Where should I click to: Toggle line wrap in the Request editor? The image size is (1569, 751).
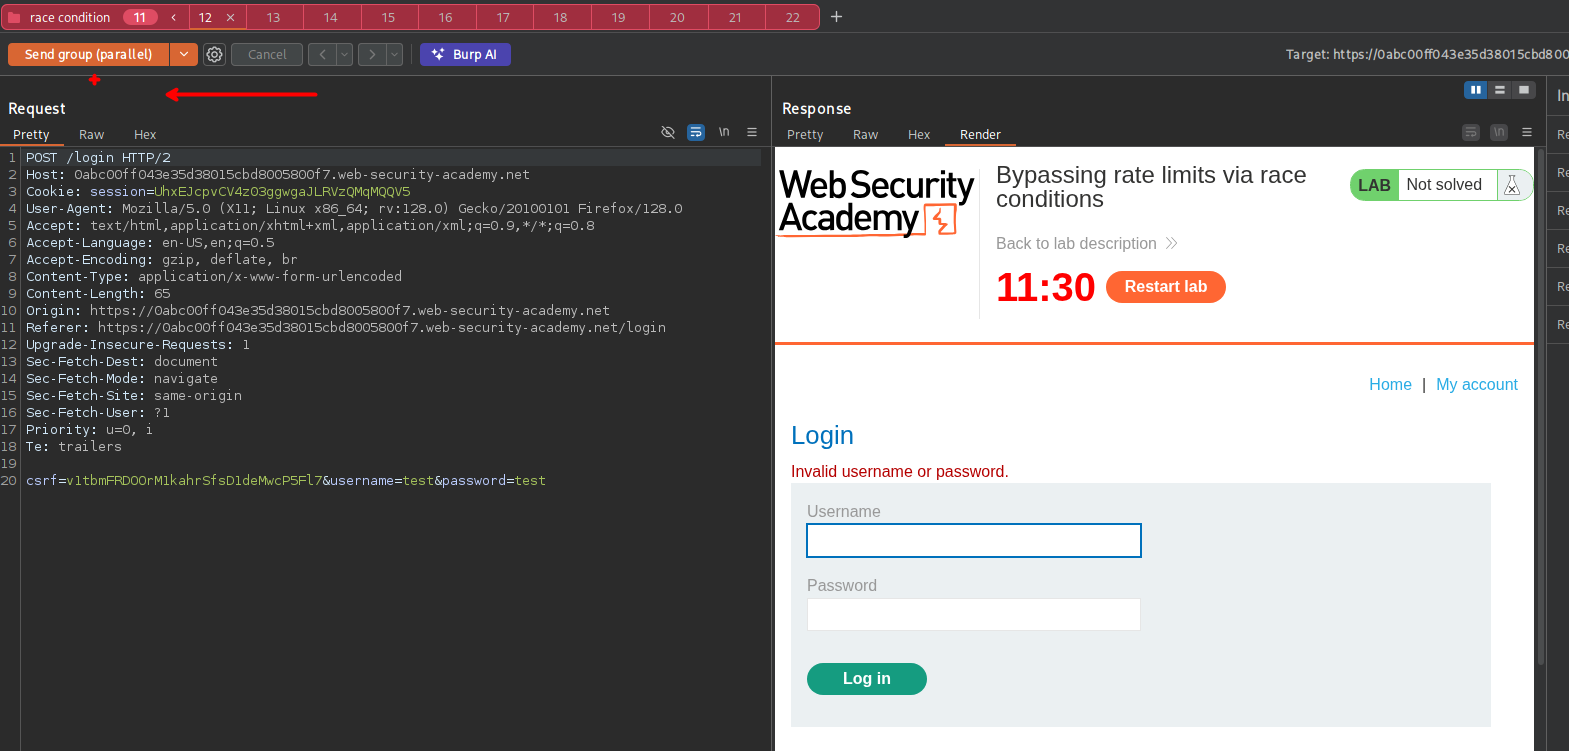696,132
